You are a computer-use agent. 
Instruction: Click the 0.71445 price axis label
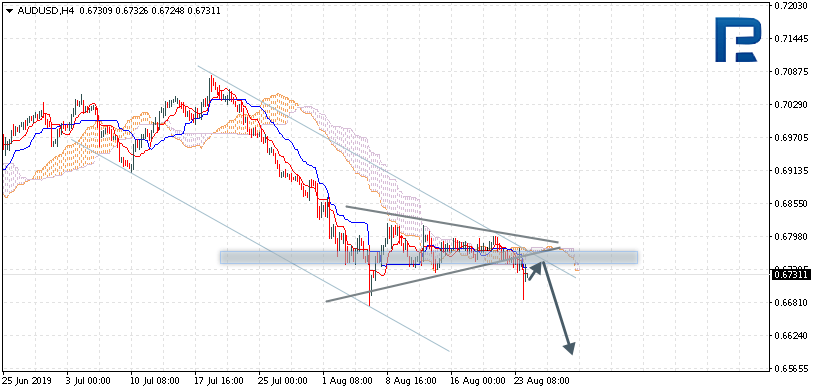tap(791, 39)
